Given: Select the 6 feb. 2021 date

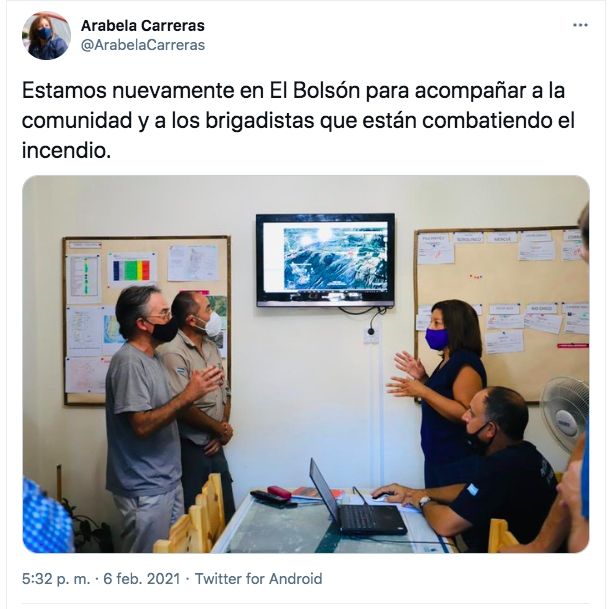Looking at the screenshot, I should coord(142,579).
